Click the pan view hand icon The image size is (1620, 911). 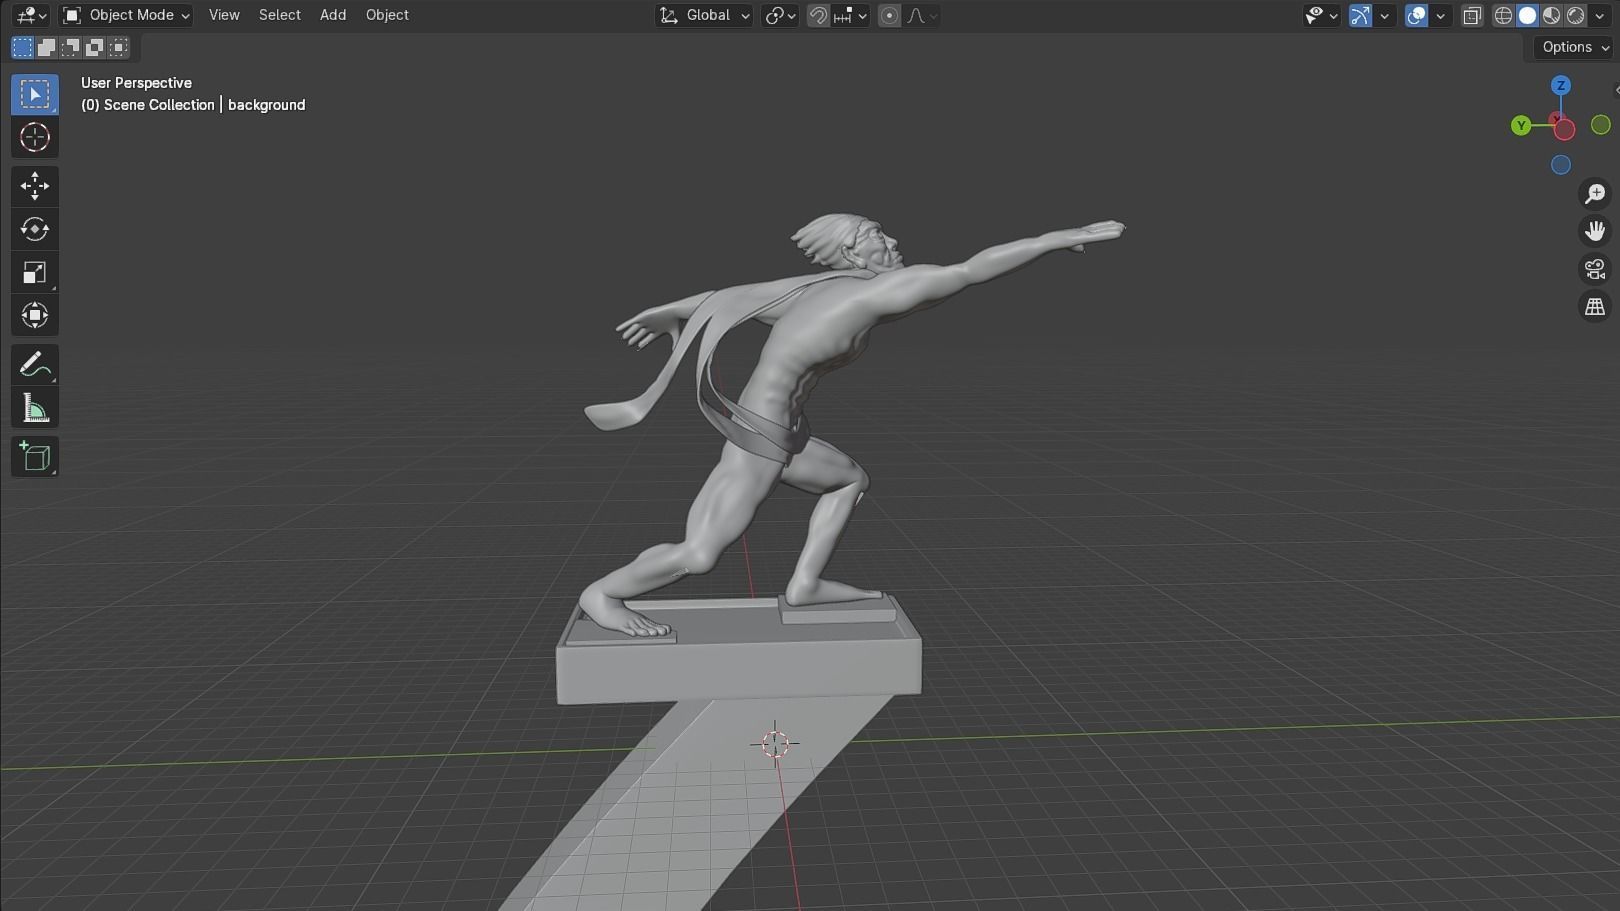coord(1595,231)
